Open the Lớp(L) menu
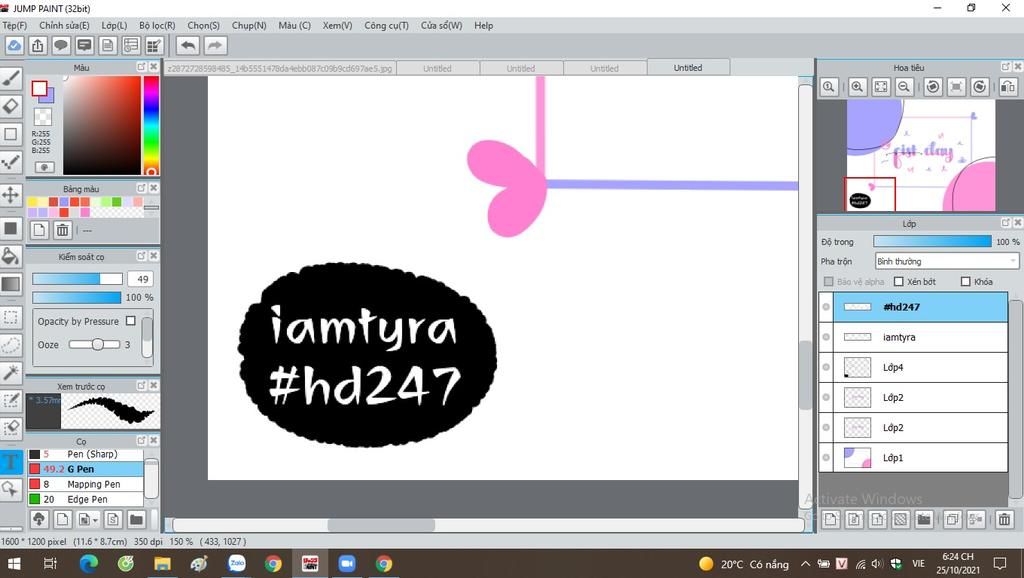Screen dimensions: 1024x578 [x=114, y=25]
